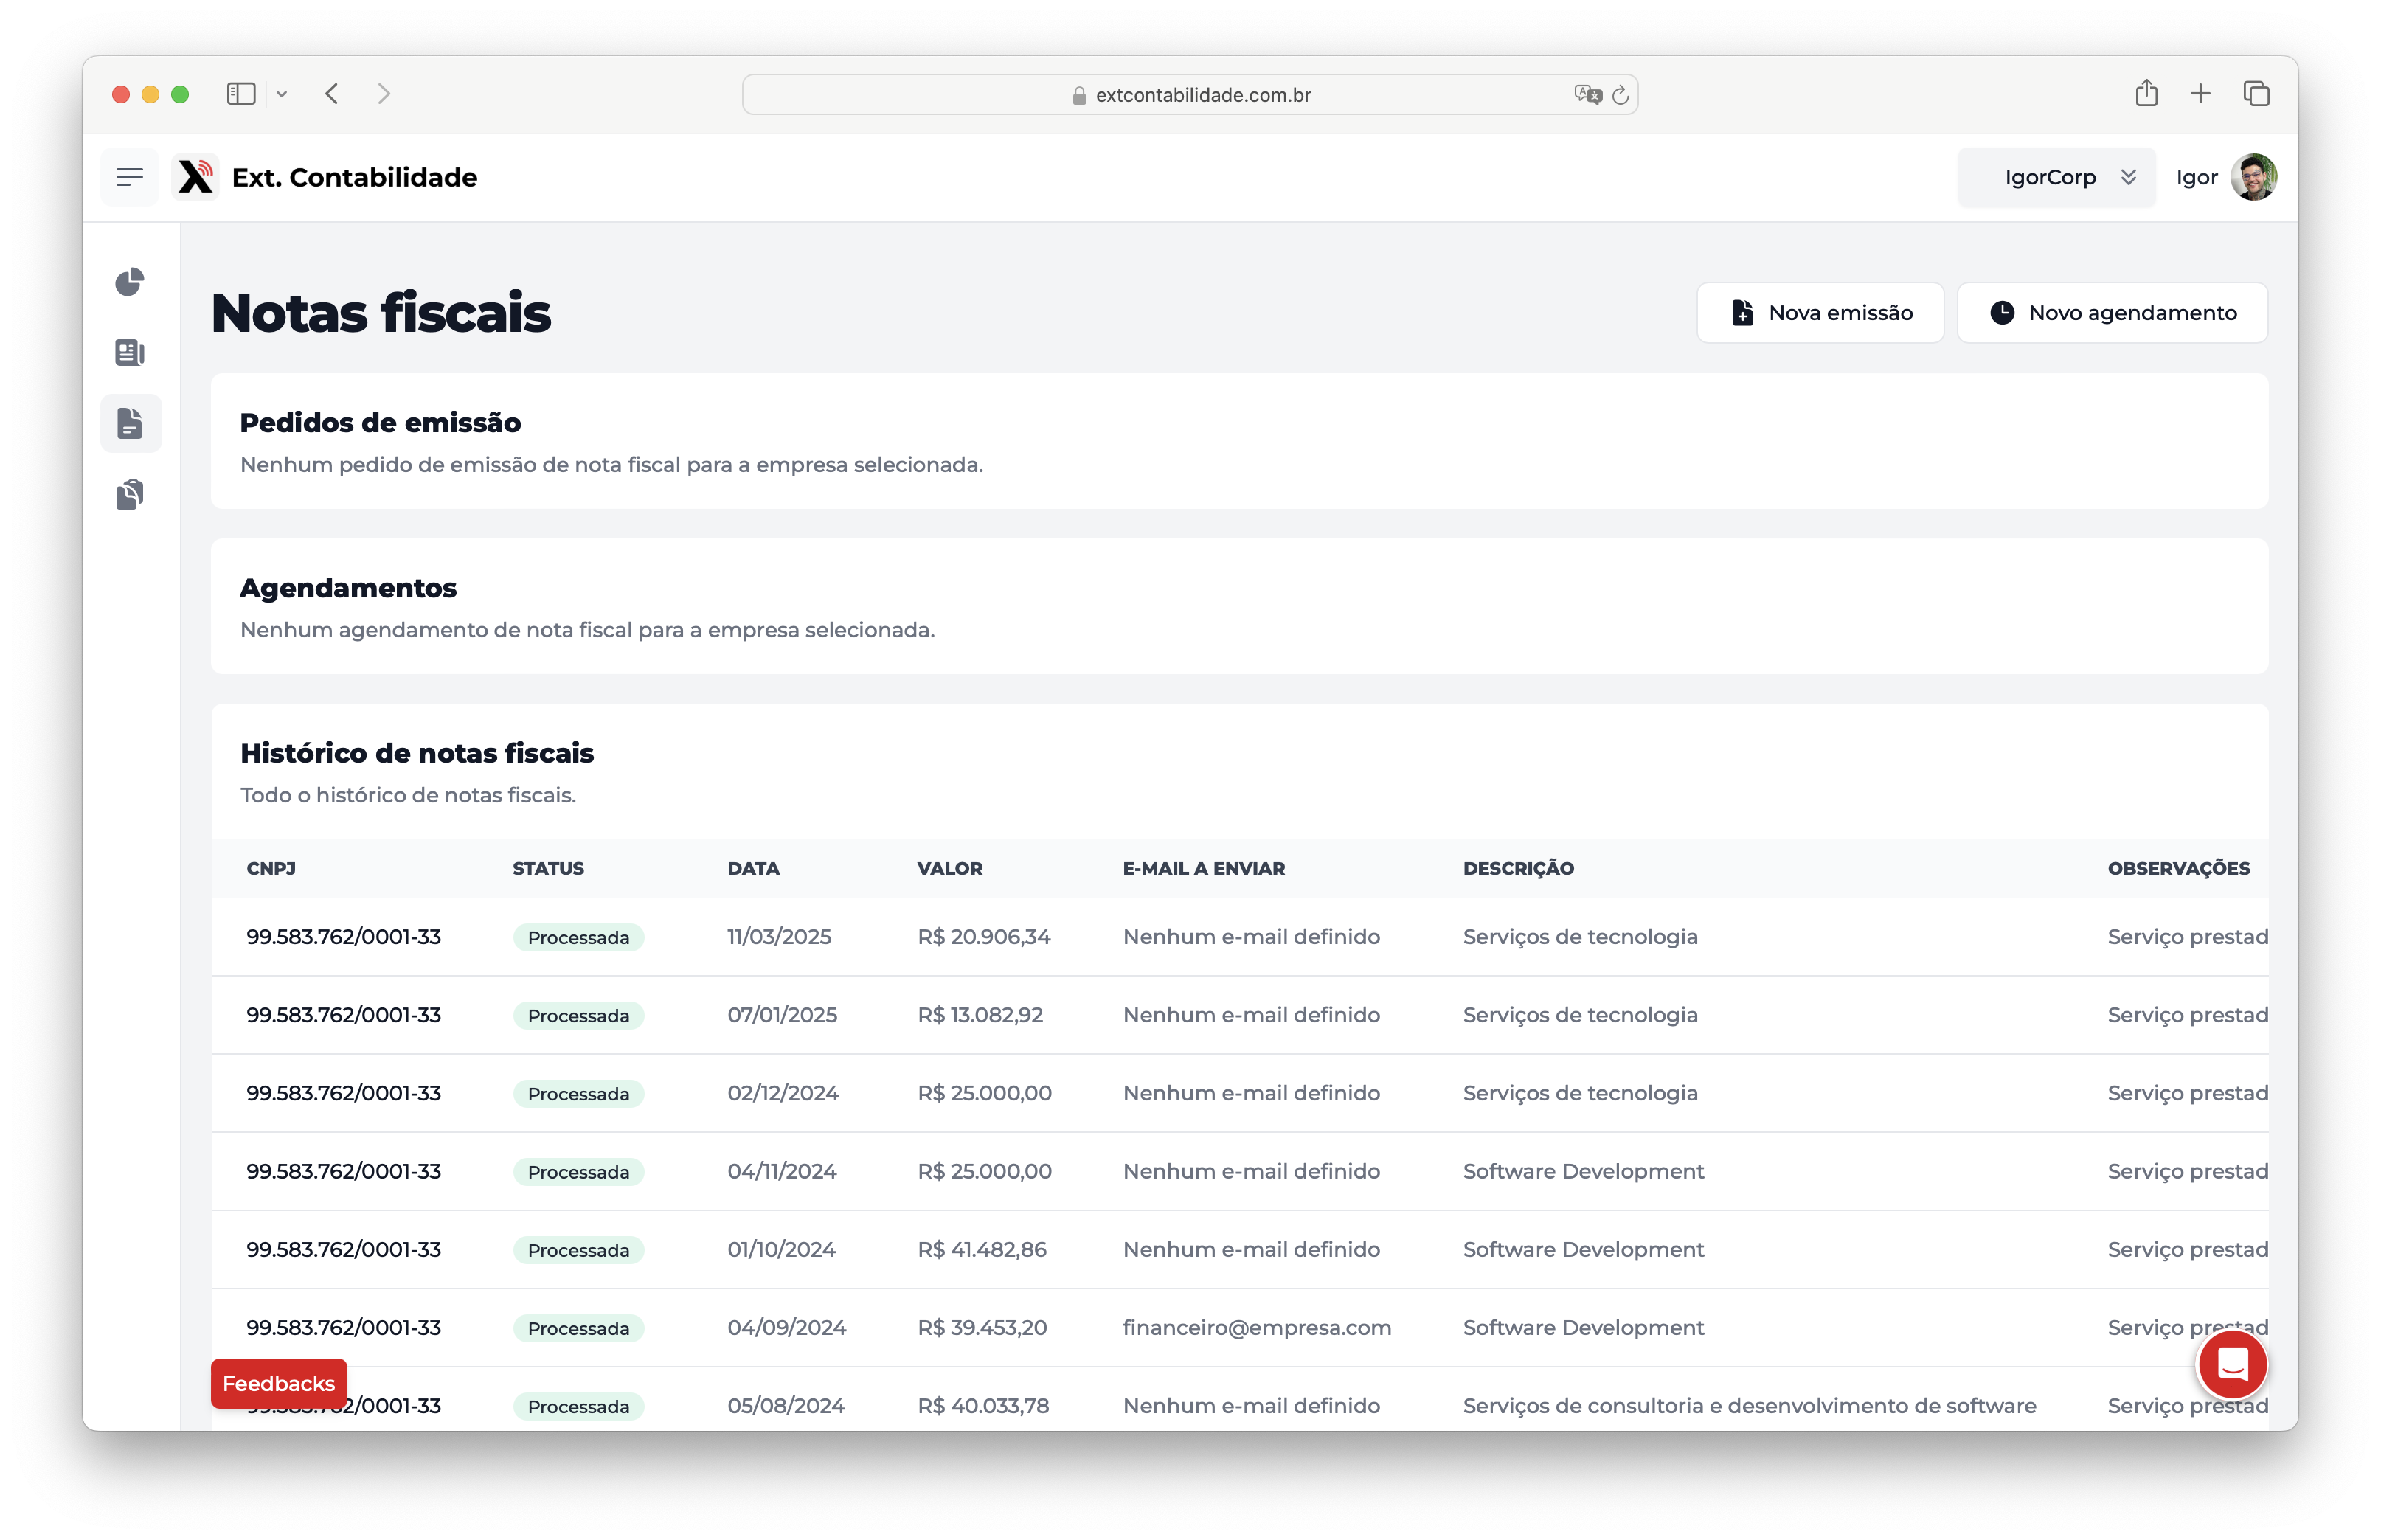
Task: Open a new browser tab
Action: (2201, 93)
